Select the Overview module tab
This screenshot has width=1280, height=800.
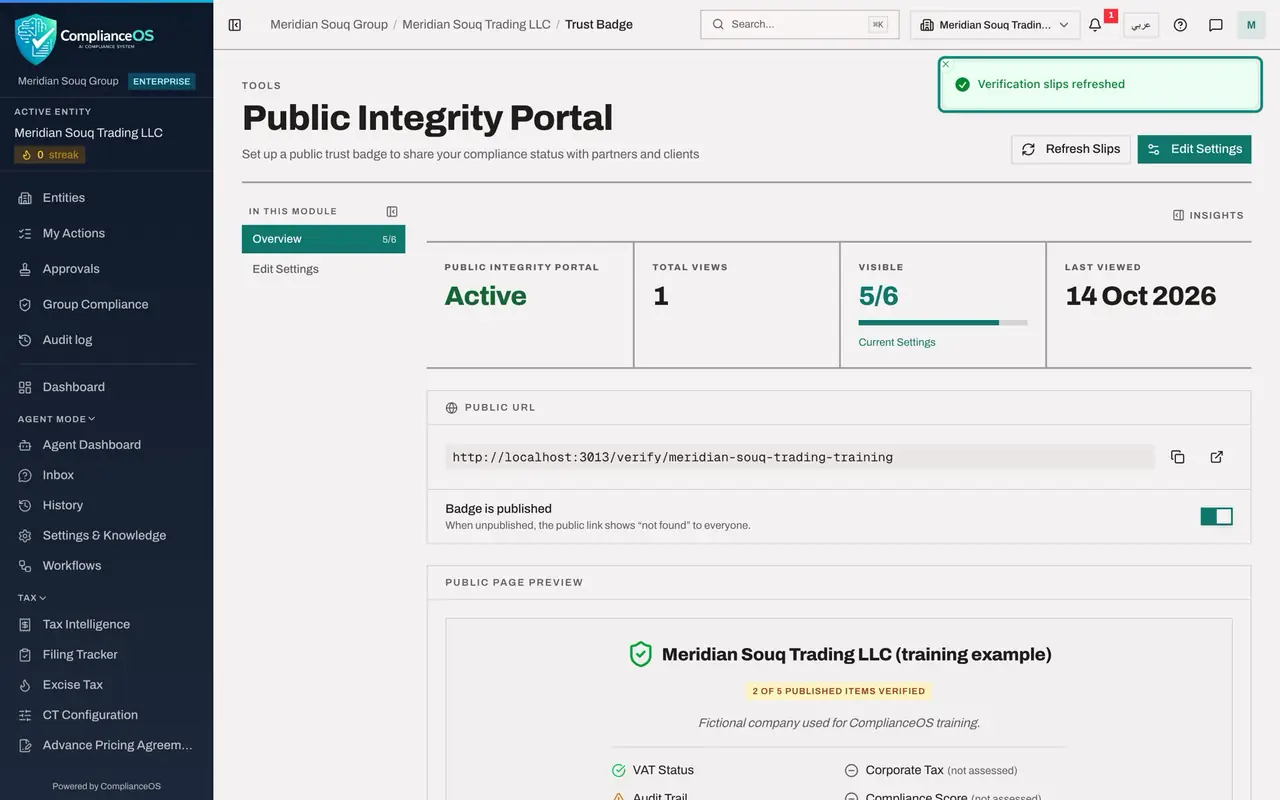[x=323, y=239]
